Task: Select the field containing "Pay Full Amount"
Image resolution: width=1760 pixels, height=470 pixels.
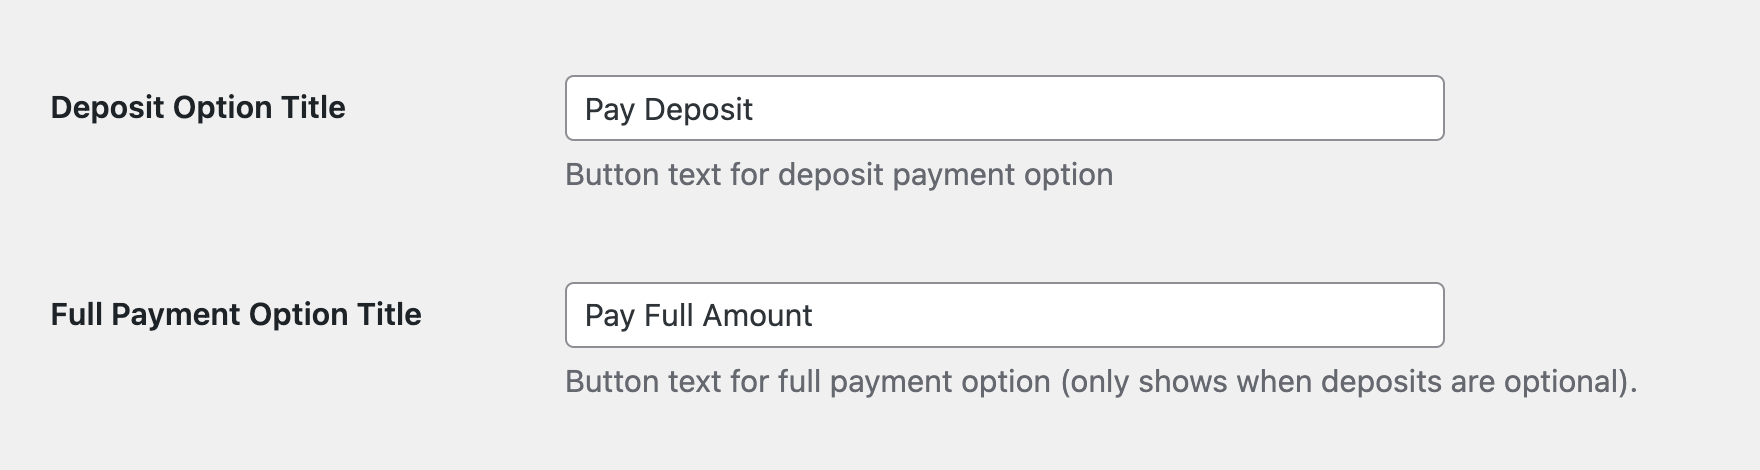Action: coord(1004,315)
